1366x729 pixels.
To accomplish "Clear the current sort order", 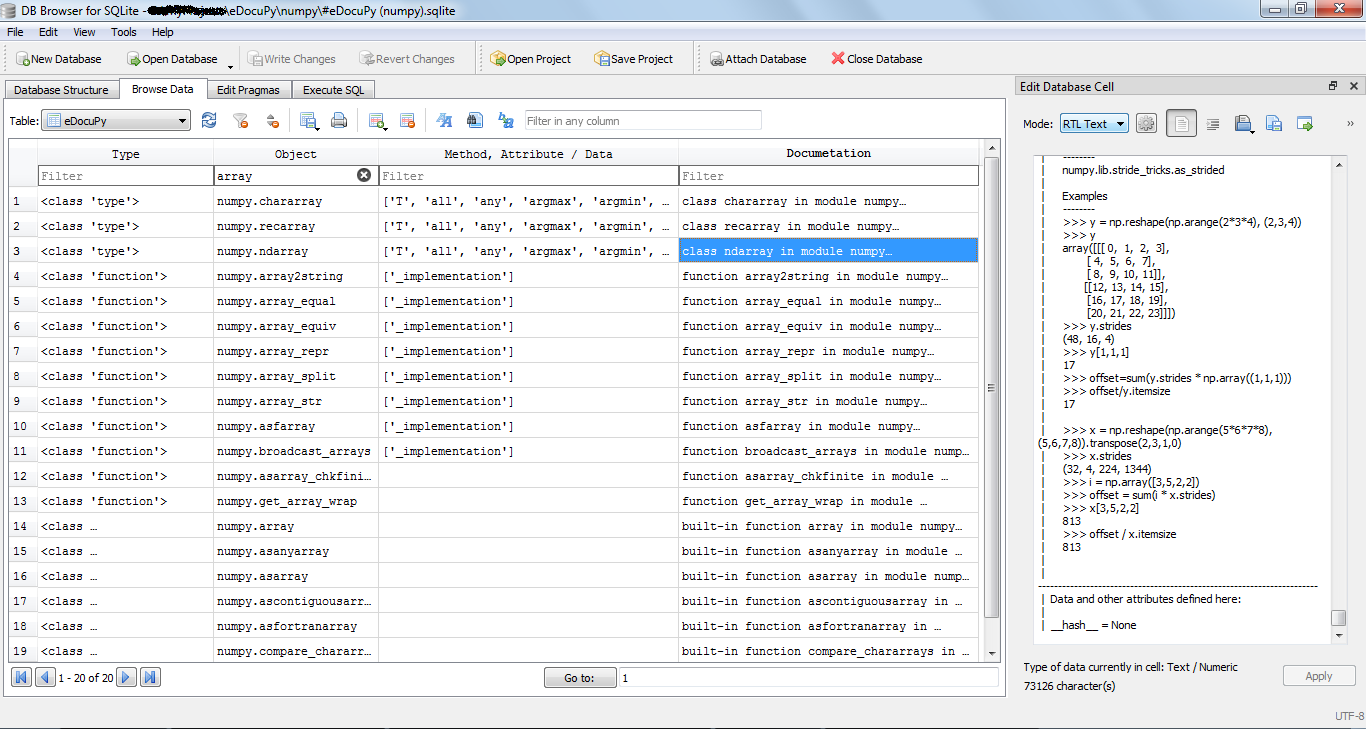I will point(271,120).
